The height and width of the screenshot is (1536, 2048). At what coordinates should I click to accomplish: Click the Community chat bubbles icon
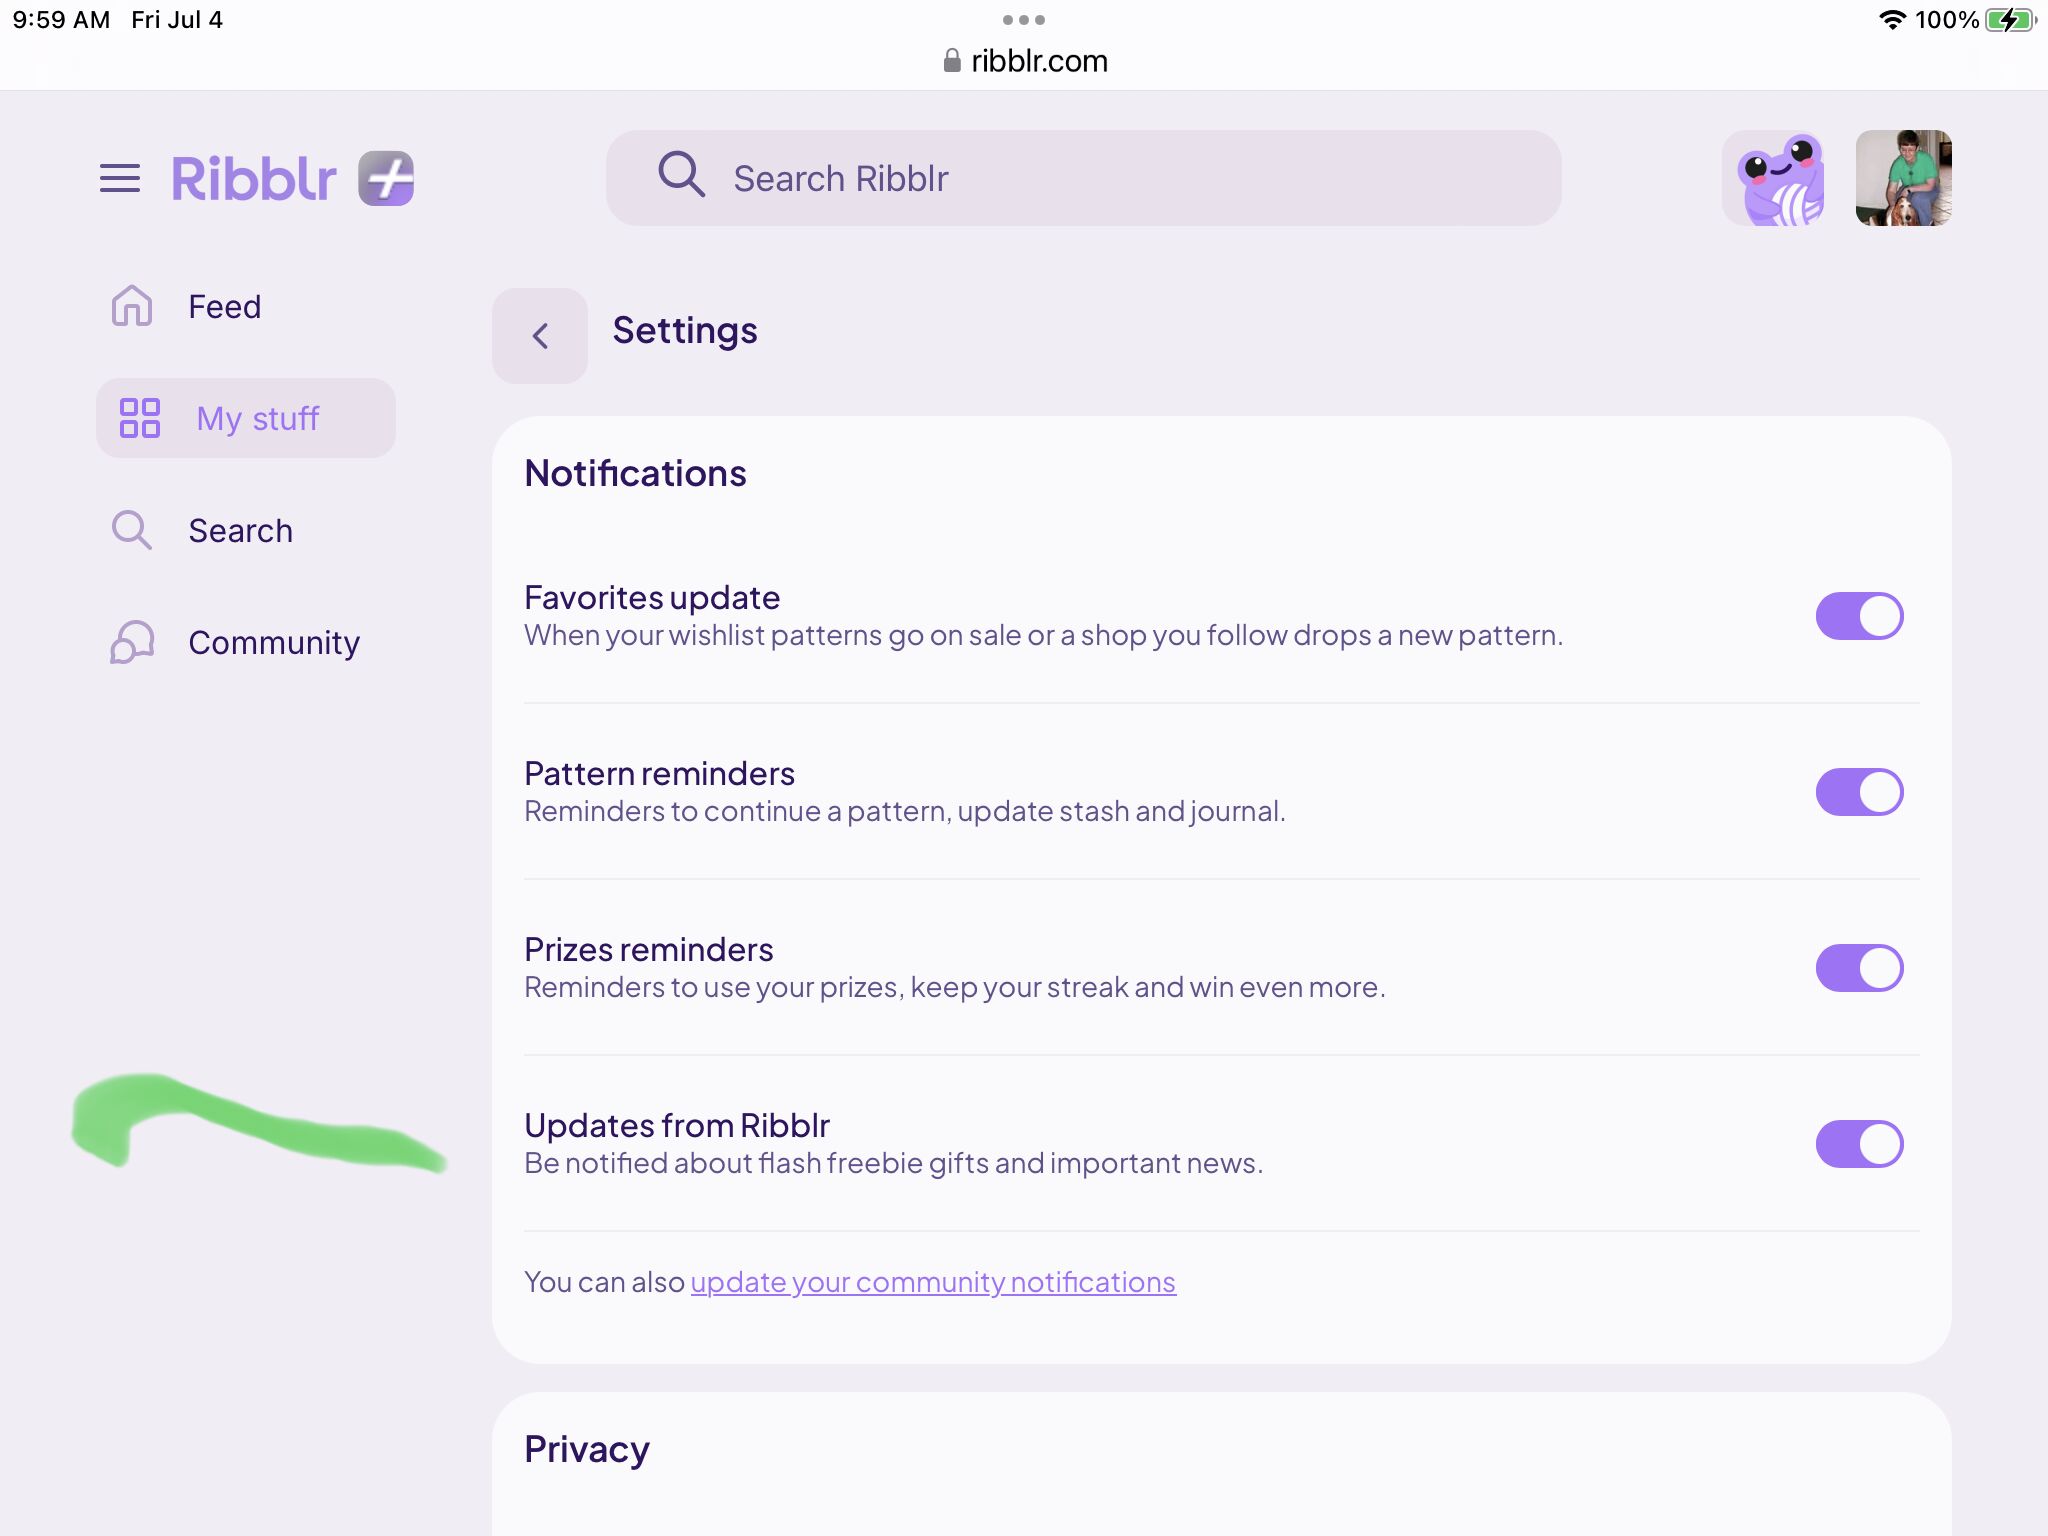click(132, 642)
